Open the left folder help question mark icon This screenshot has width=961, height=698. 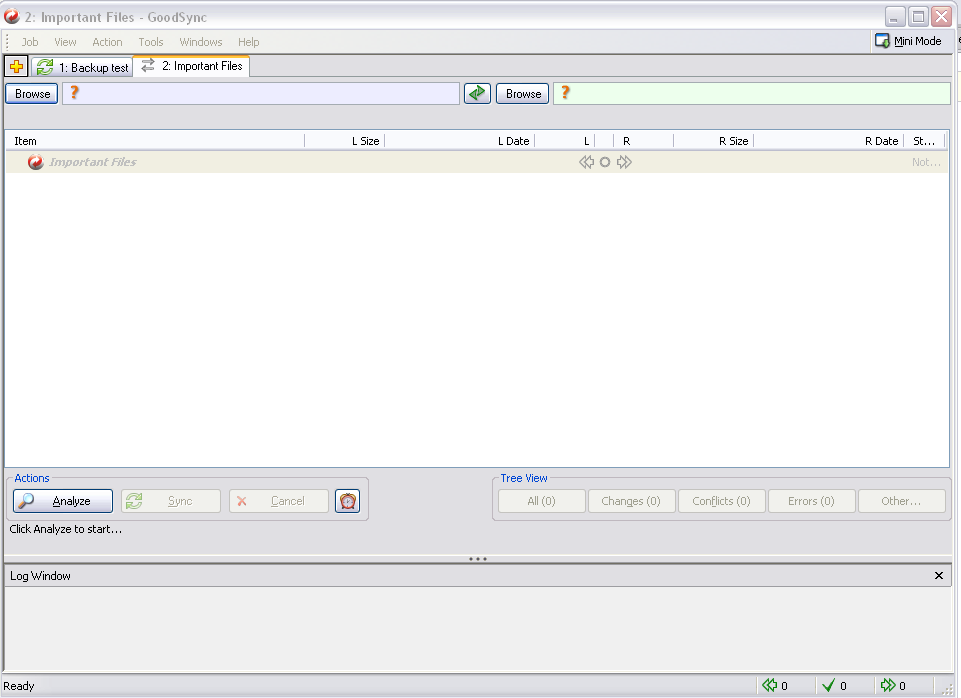pos(74,93)
